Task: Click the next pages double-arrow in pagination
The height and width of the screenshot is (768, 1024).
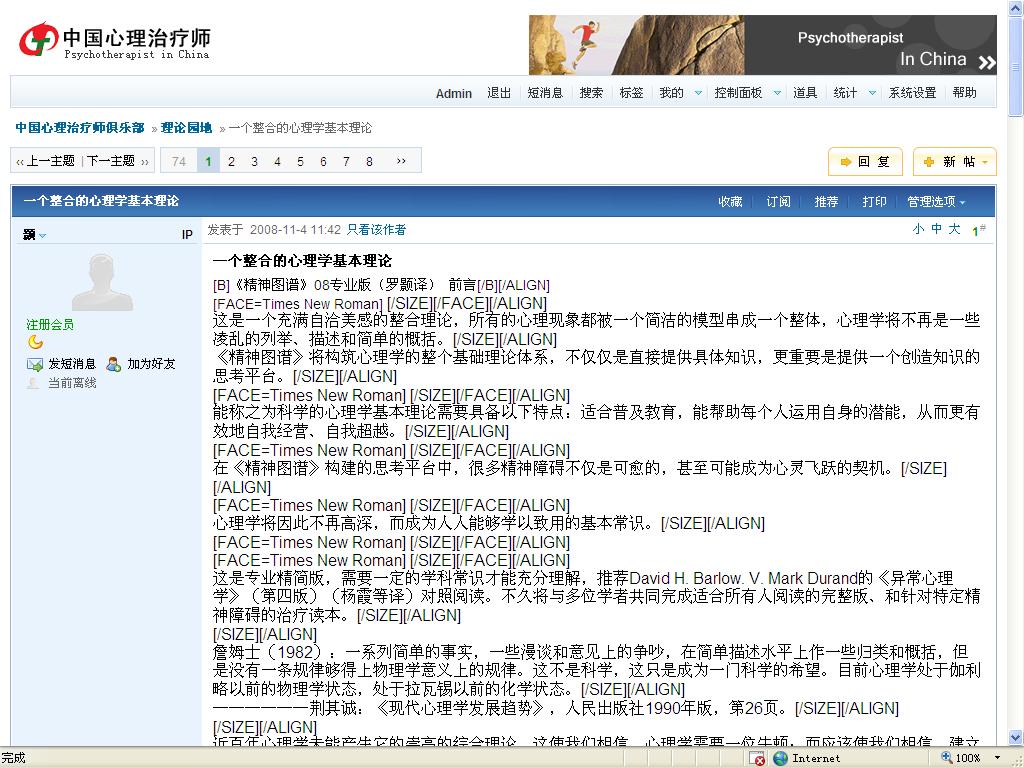Action: point(401,161)
